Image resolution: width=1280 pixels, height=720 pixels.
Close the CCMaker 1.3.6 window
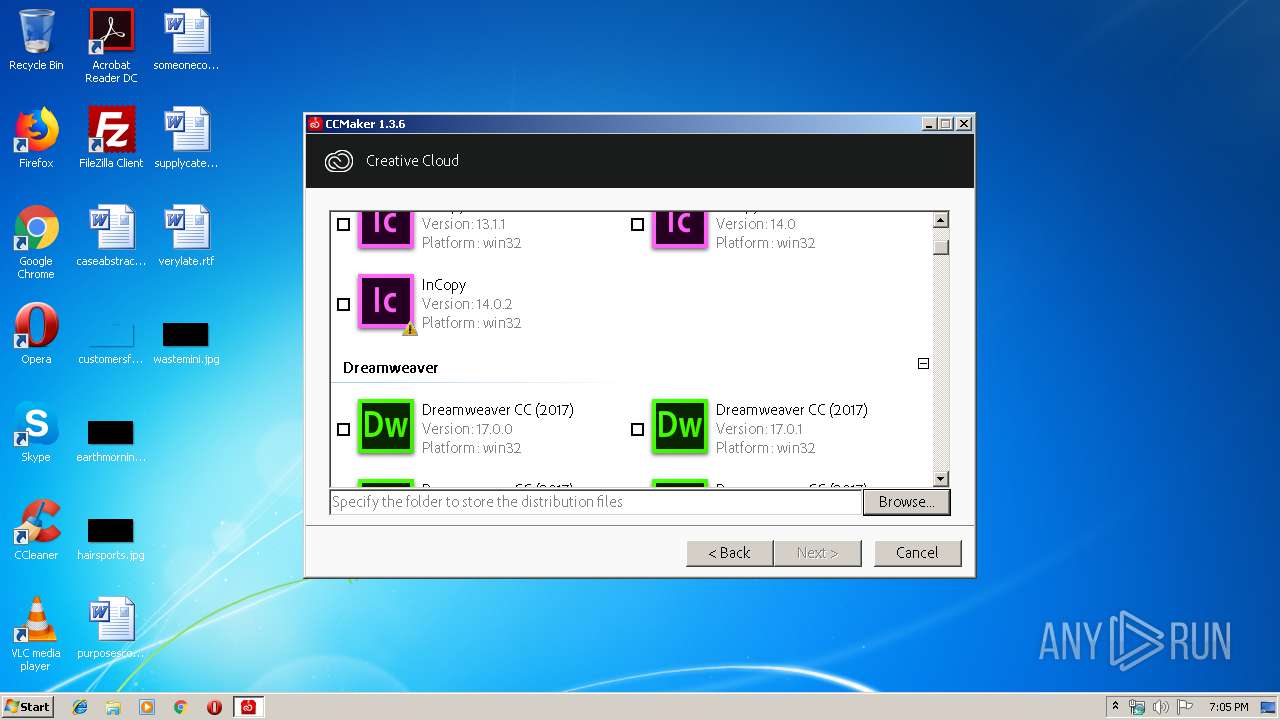[963, 124]
